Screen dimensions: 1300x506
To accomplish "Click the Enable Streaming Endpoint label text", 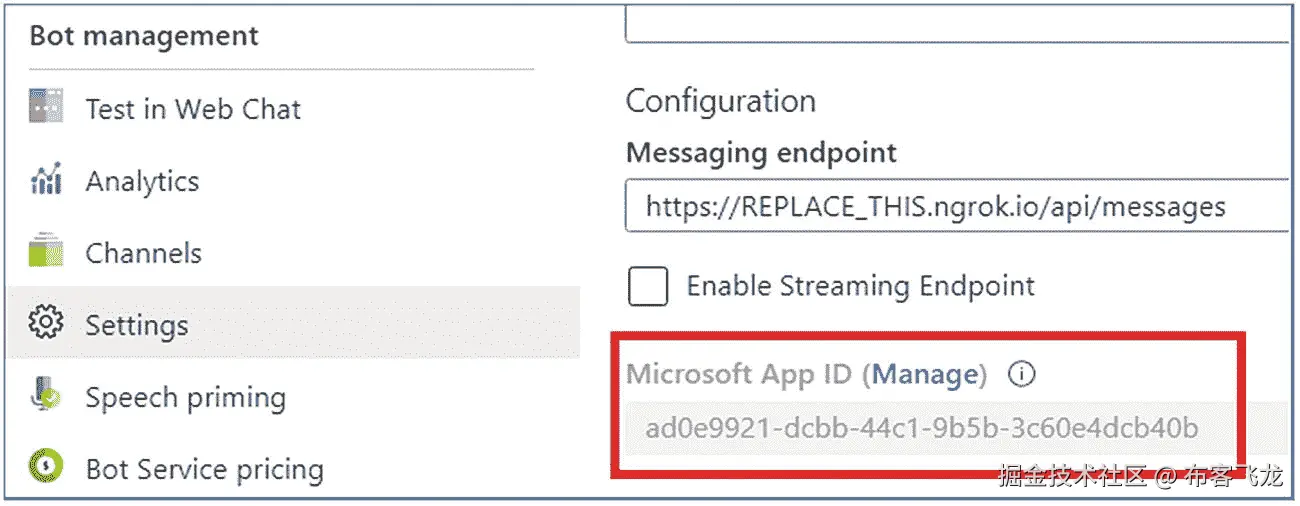I will [x=860, y=286].
